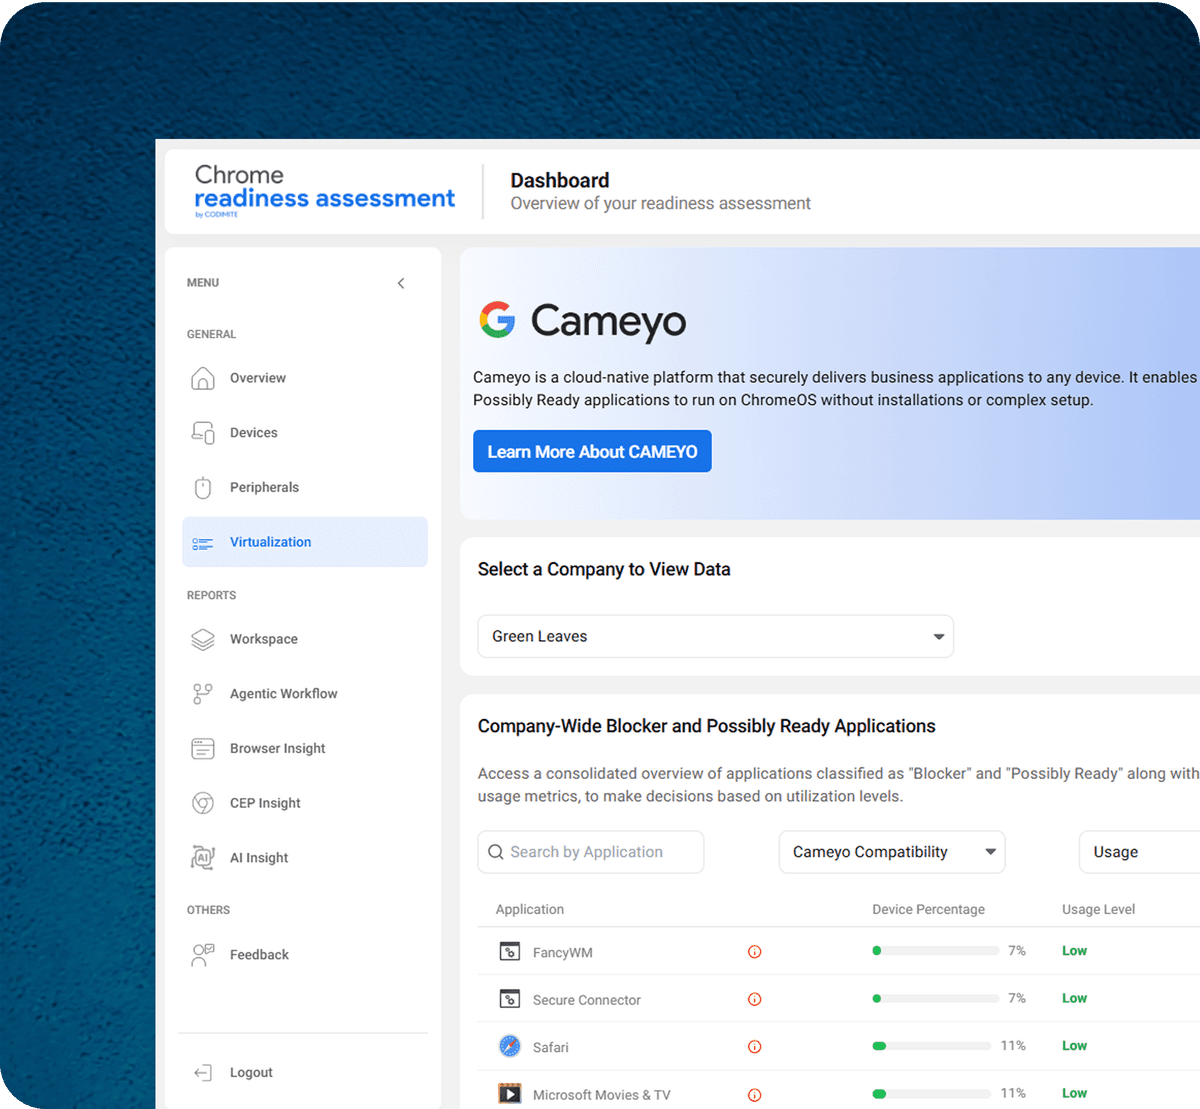This screenshot has height=1109, width=1200.
Task: Click the Browser Insight window icon
Action: pos(203,748)
